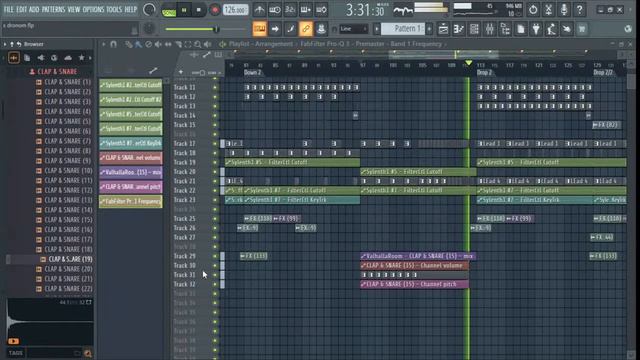Click the arrow left of Pattern 1
The image size is (640, 360).
point(377,29)
